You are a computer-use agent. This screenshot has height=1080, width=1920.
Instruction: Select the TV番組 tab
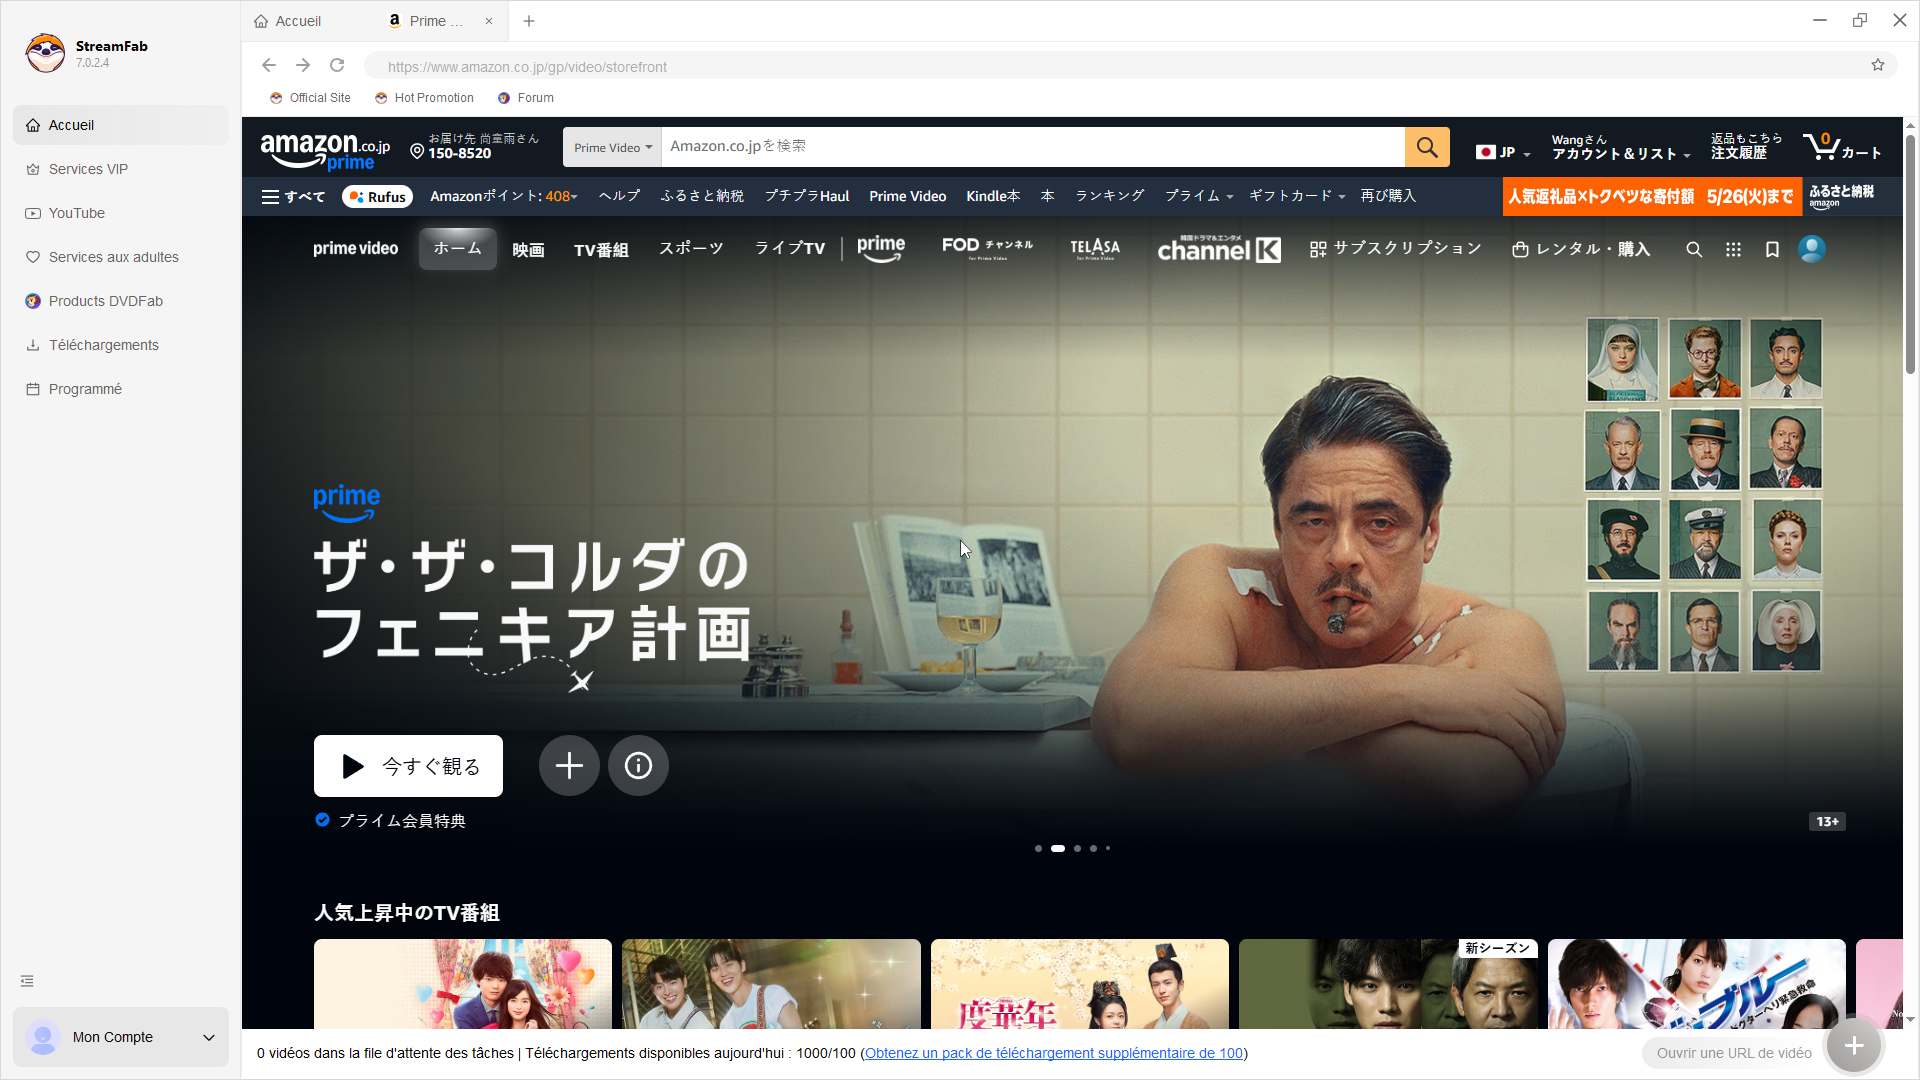tap(601, 250)
